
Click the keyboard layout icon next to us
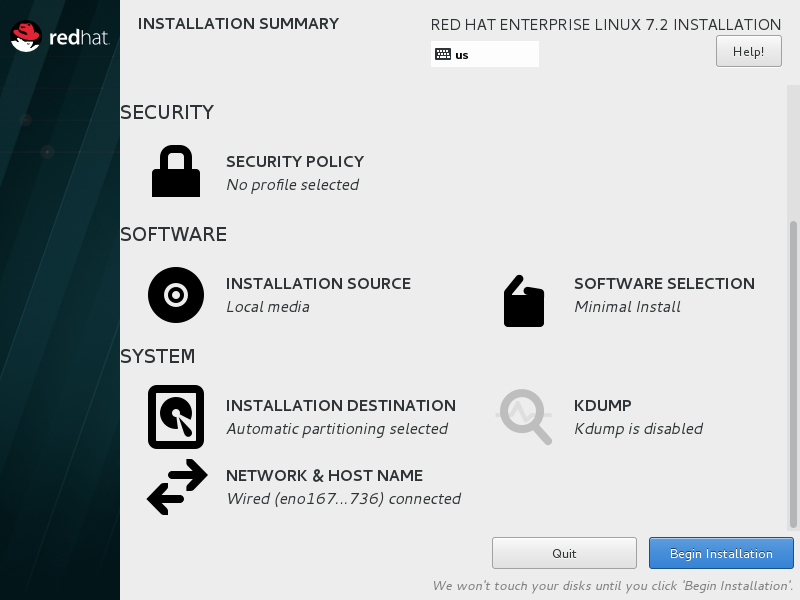(443, 54)
